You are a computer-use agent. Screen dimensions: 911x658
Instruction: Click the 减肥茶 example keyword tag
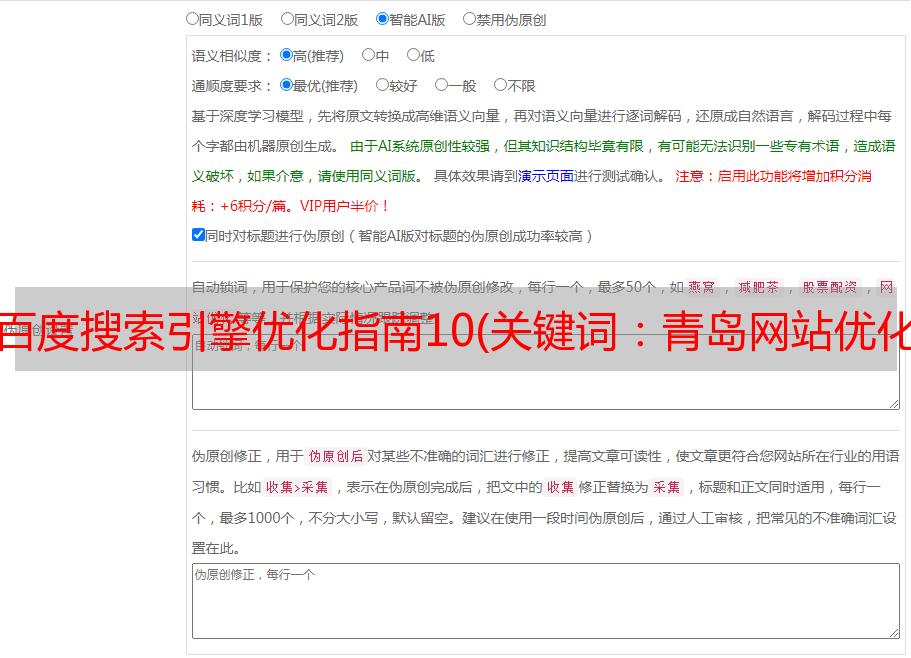(x=758, y=287)
